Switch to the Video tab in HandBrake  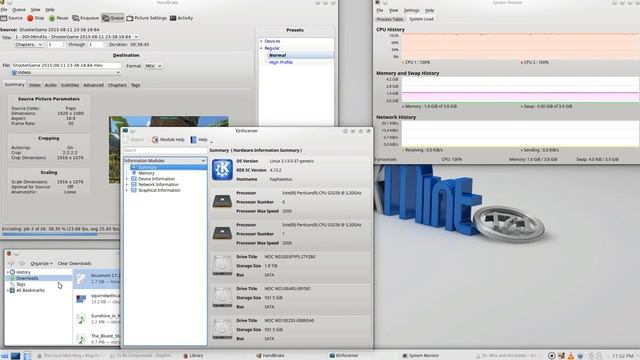coord(35,85)
